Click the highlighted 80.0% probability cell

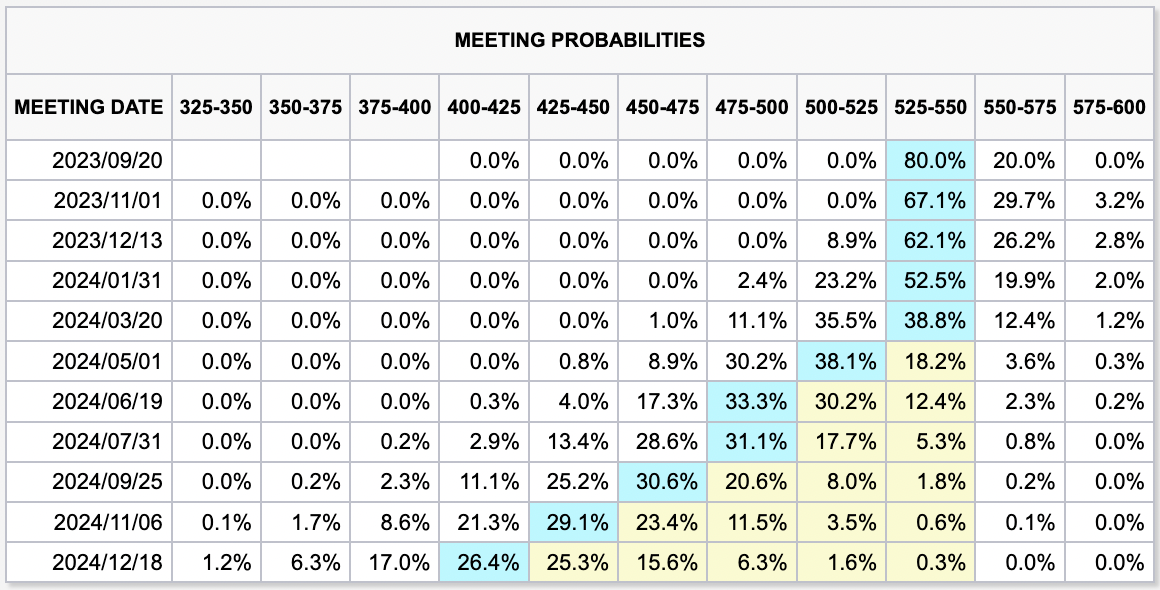931,160
